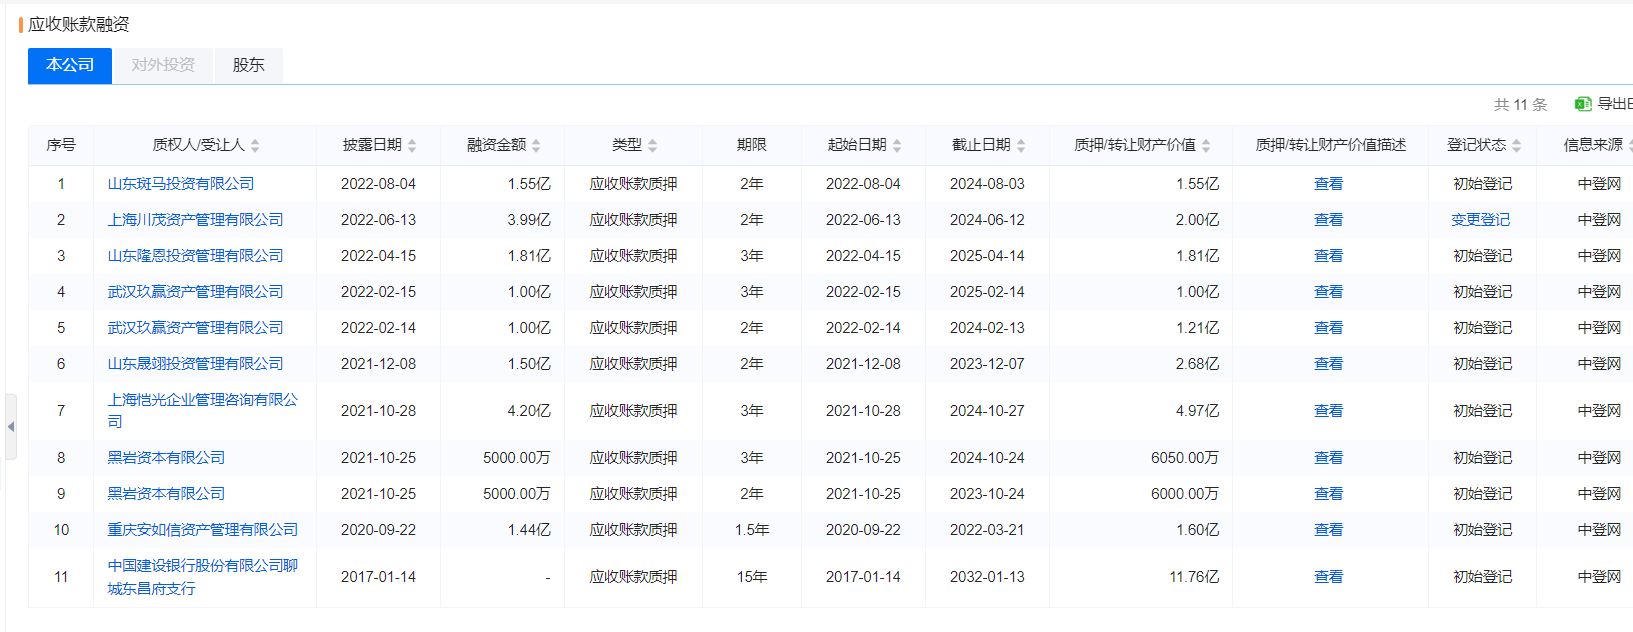Click the Excel export icon

coord(1583,104)
